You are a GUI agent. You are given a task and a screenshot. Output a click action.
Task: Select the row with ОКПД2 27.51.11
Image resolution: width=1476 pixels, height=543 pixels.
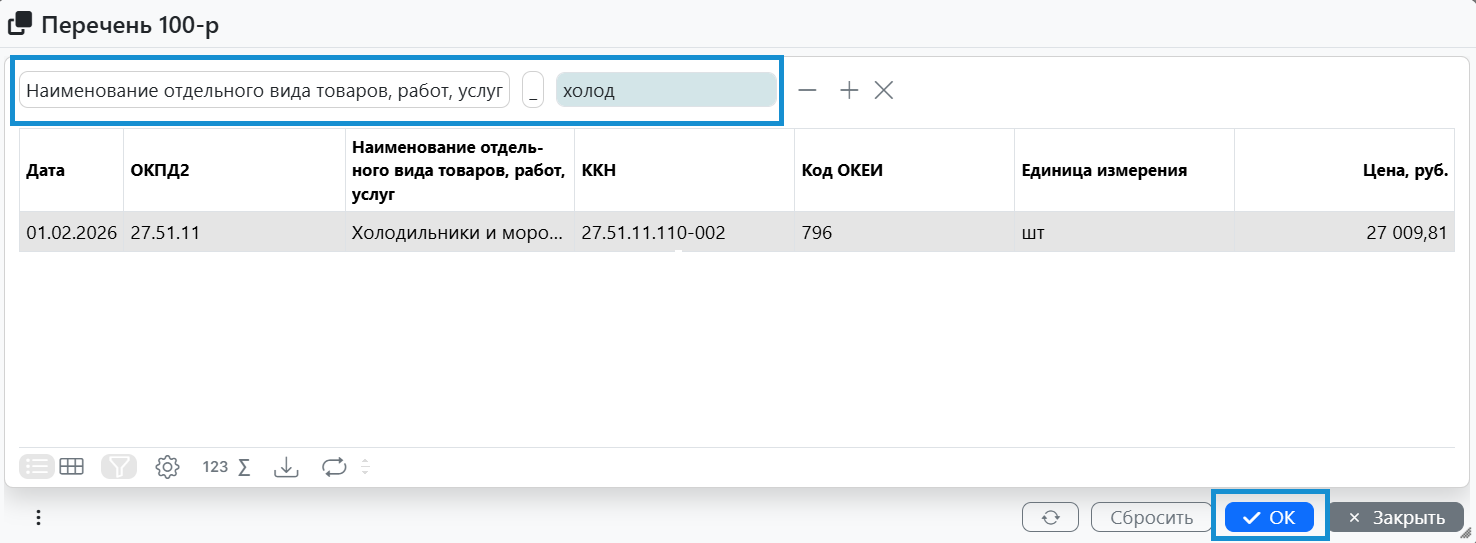(x=165, y=233)
